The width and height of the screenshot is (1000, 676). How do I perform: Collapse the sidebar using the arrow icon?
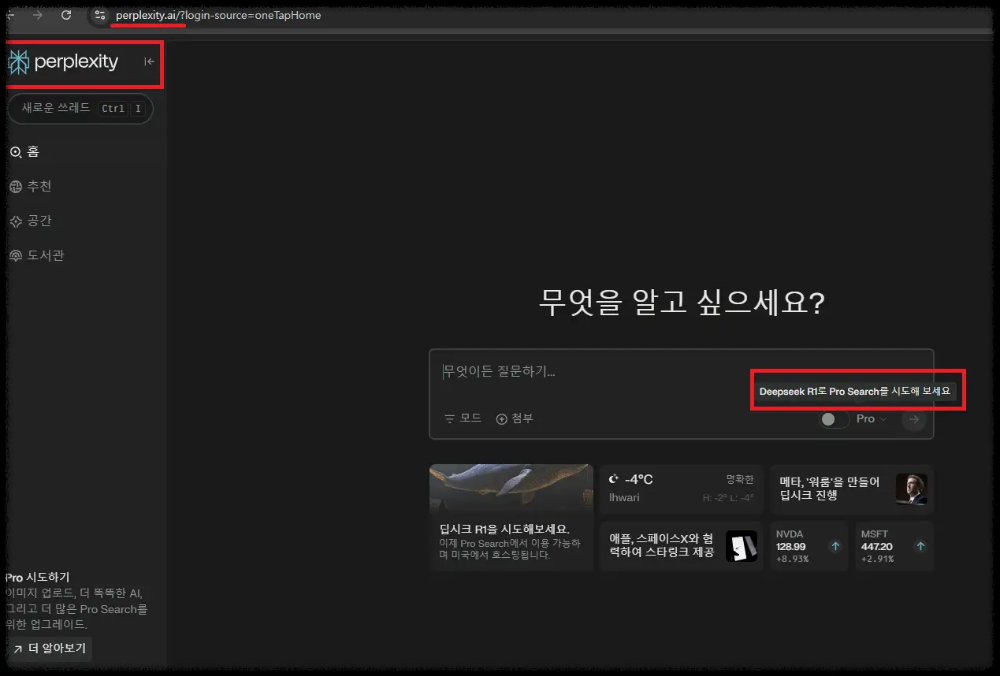(x=148, y=62)
